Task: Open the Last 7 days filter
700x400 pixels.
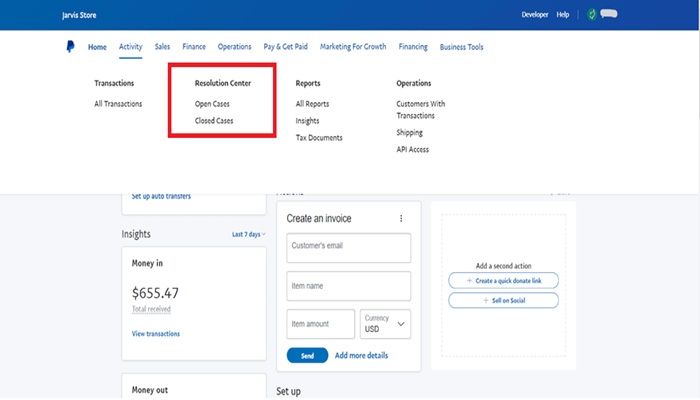Action: [247, 234]
